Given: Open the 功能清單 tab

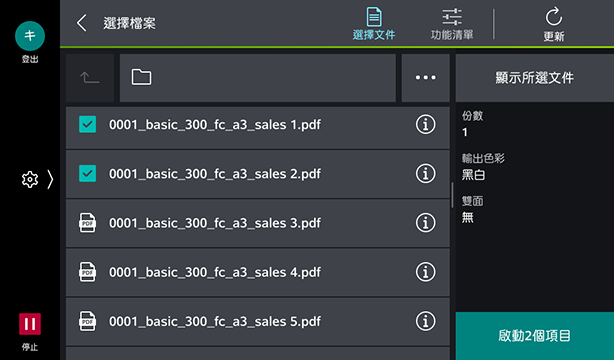Looking at the screenshot, I should point(452,24).
